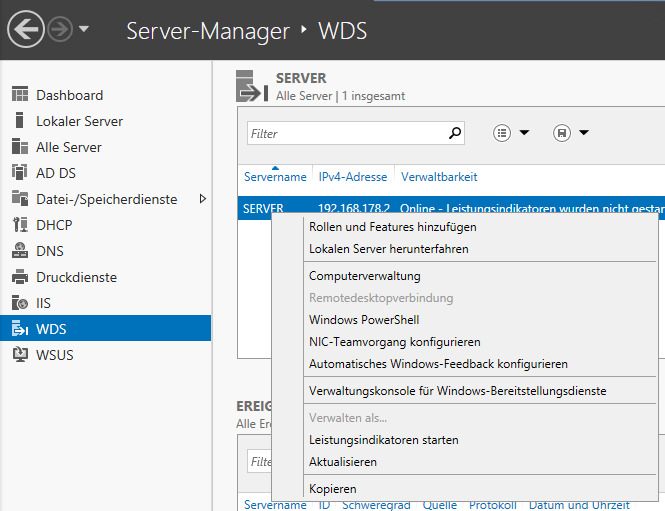Screen dimensions: 665x511
Task: Select WDS label in sidebar
Action: [51, 329]
